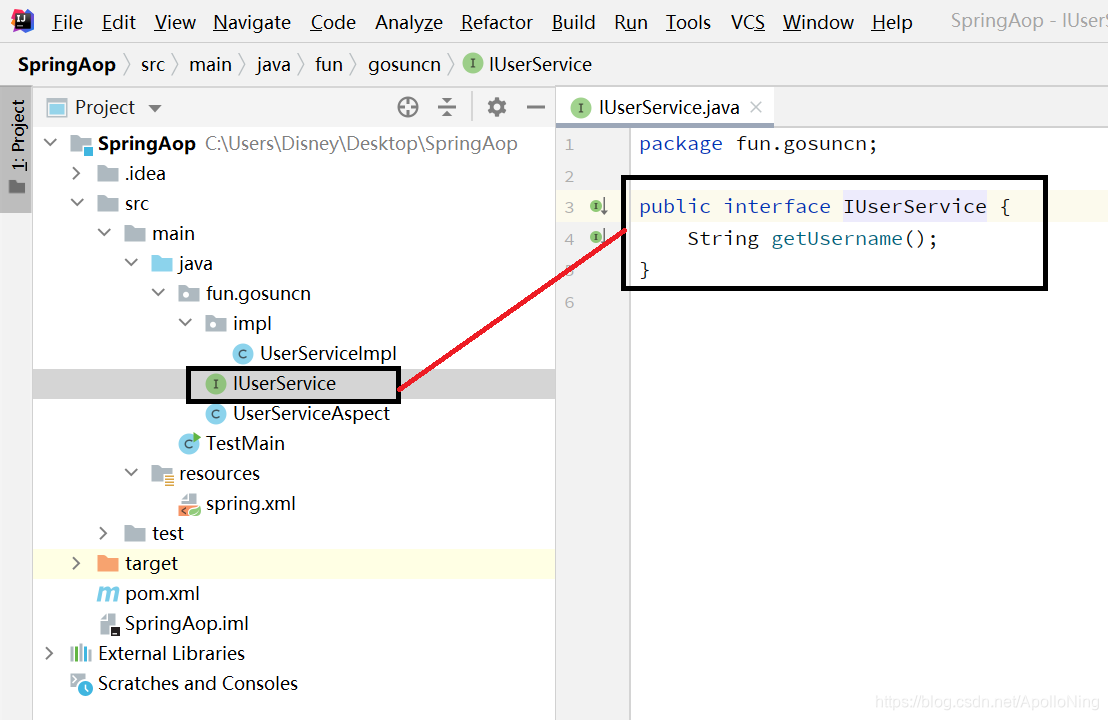Click SpringAop in the breadcrumb bar
The width and height of the screenshot is (1108, 720).
pyautogui.click(x=66, y=64)
